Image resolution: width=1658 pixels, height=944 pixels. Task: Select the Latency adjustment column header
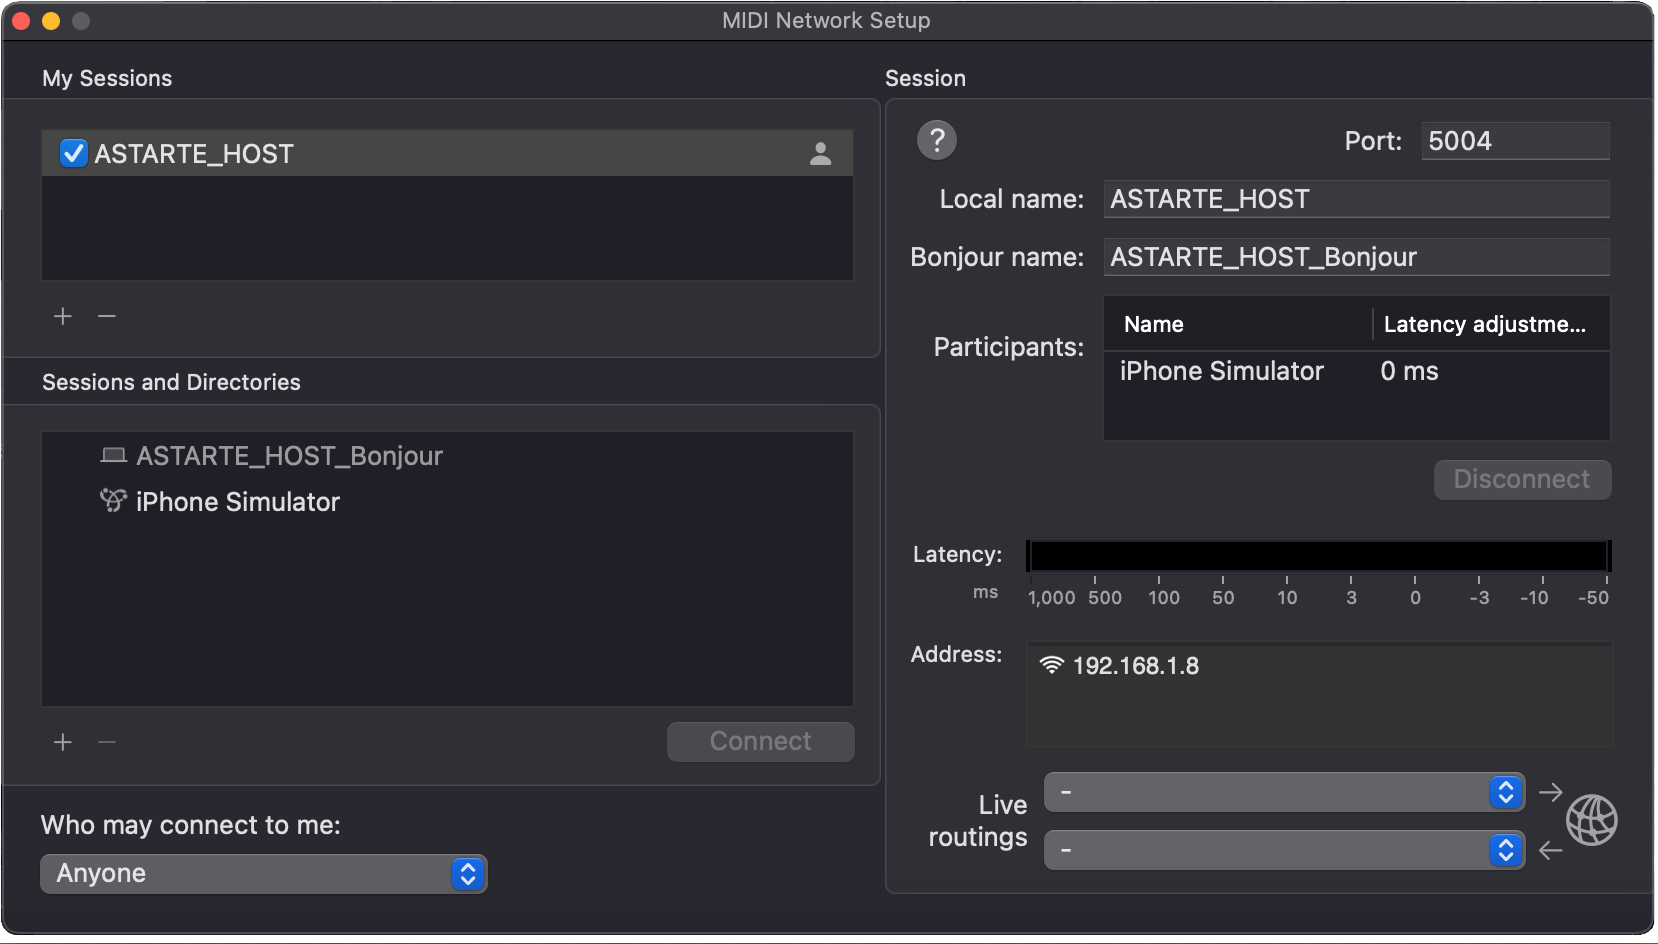(1488, 323)
